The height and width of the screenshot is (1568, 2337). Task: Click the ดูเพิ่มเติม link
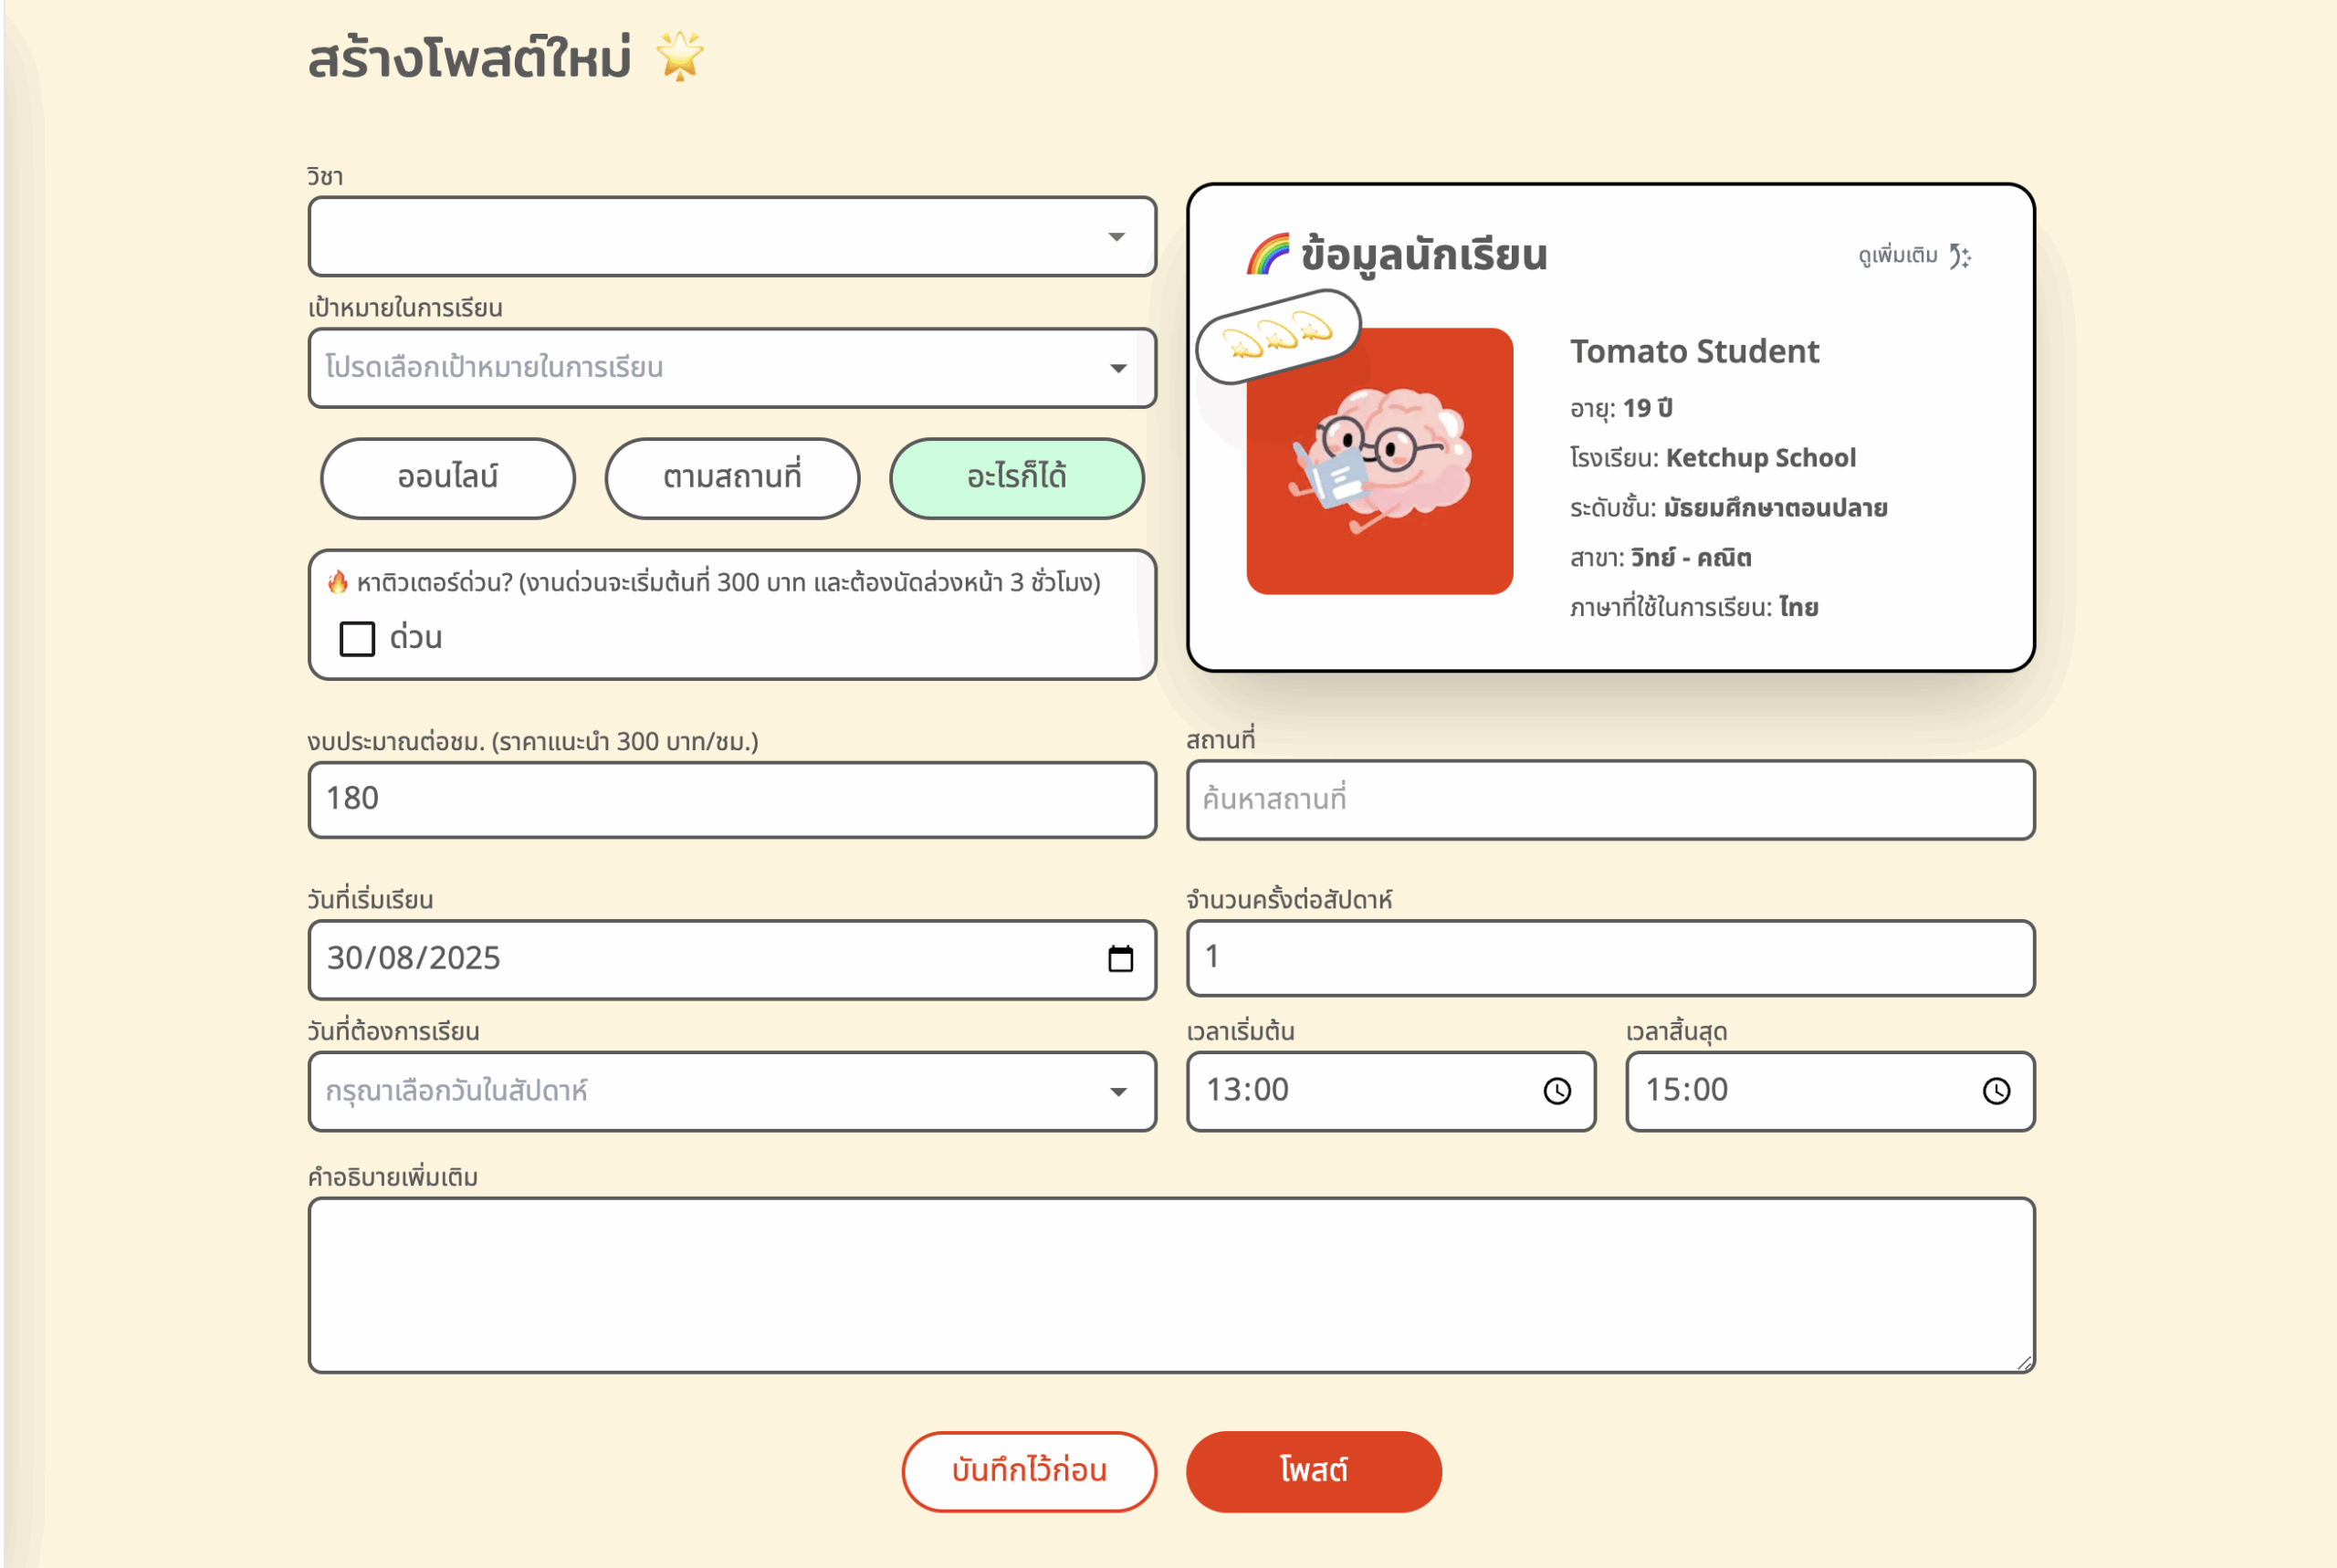1897,256
